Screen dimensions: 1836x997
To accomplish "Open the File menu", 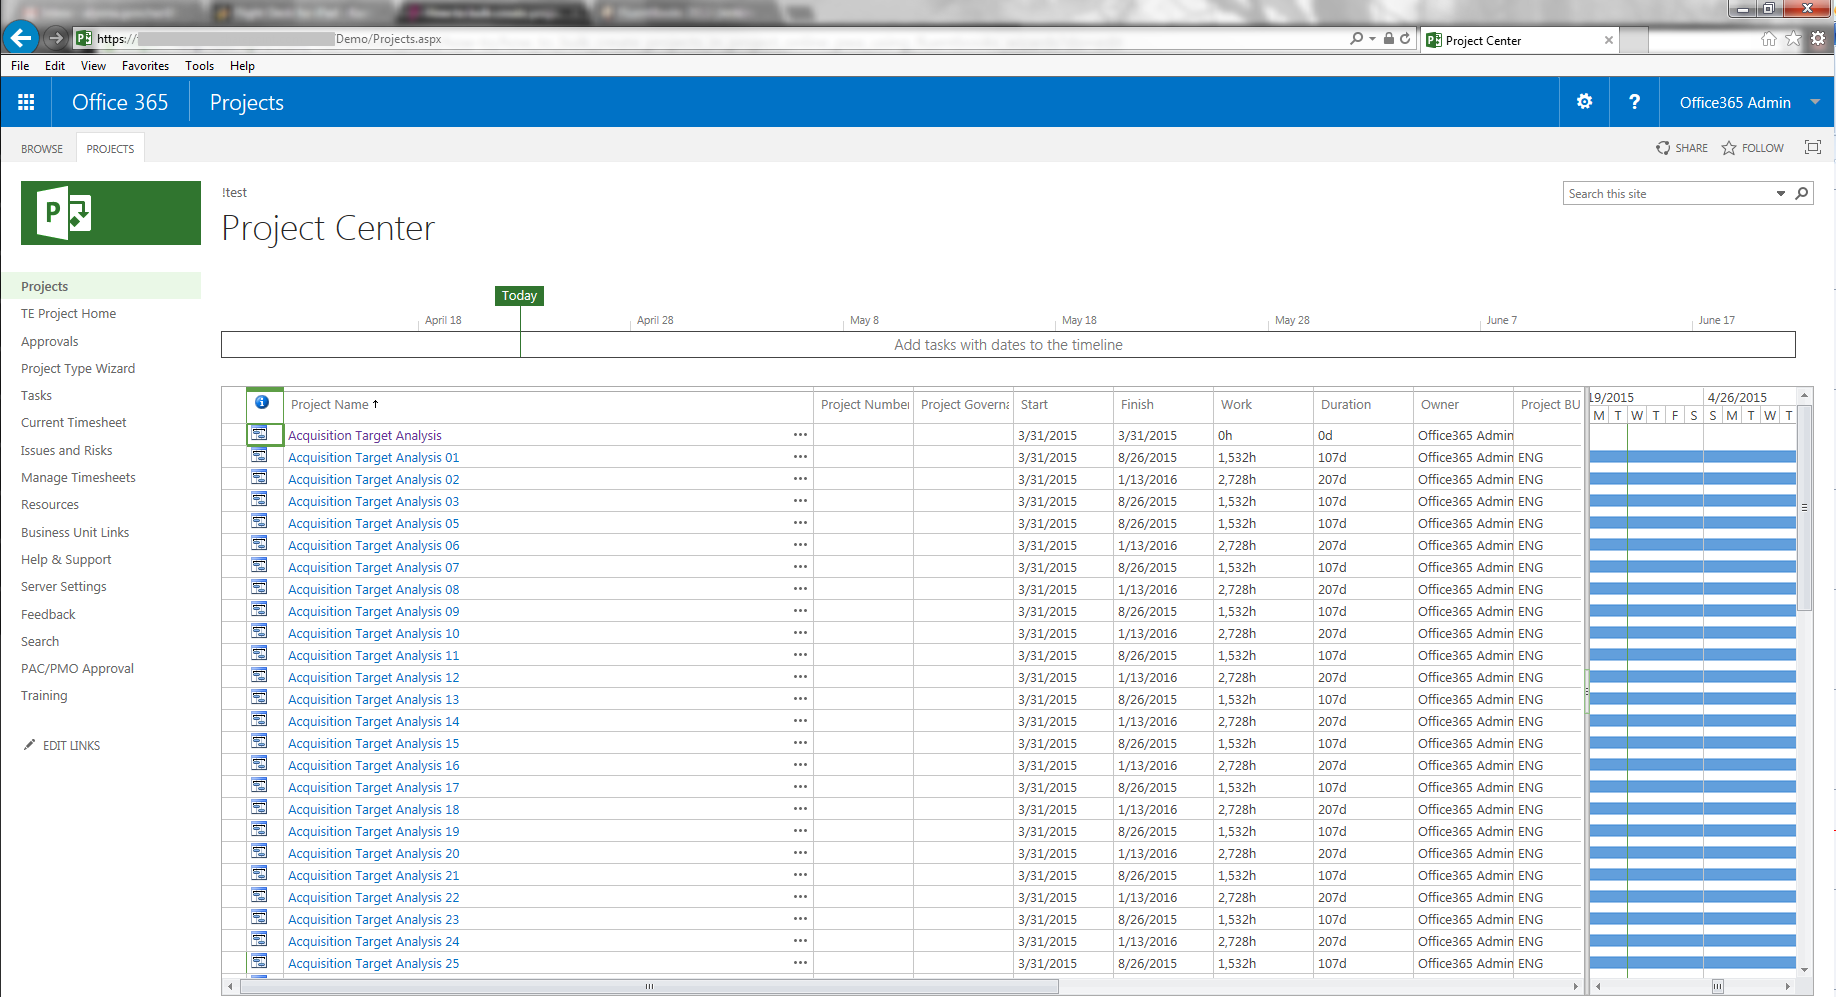I will 20,66.
